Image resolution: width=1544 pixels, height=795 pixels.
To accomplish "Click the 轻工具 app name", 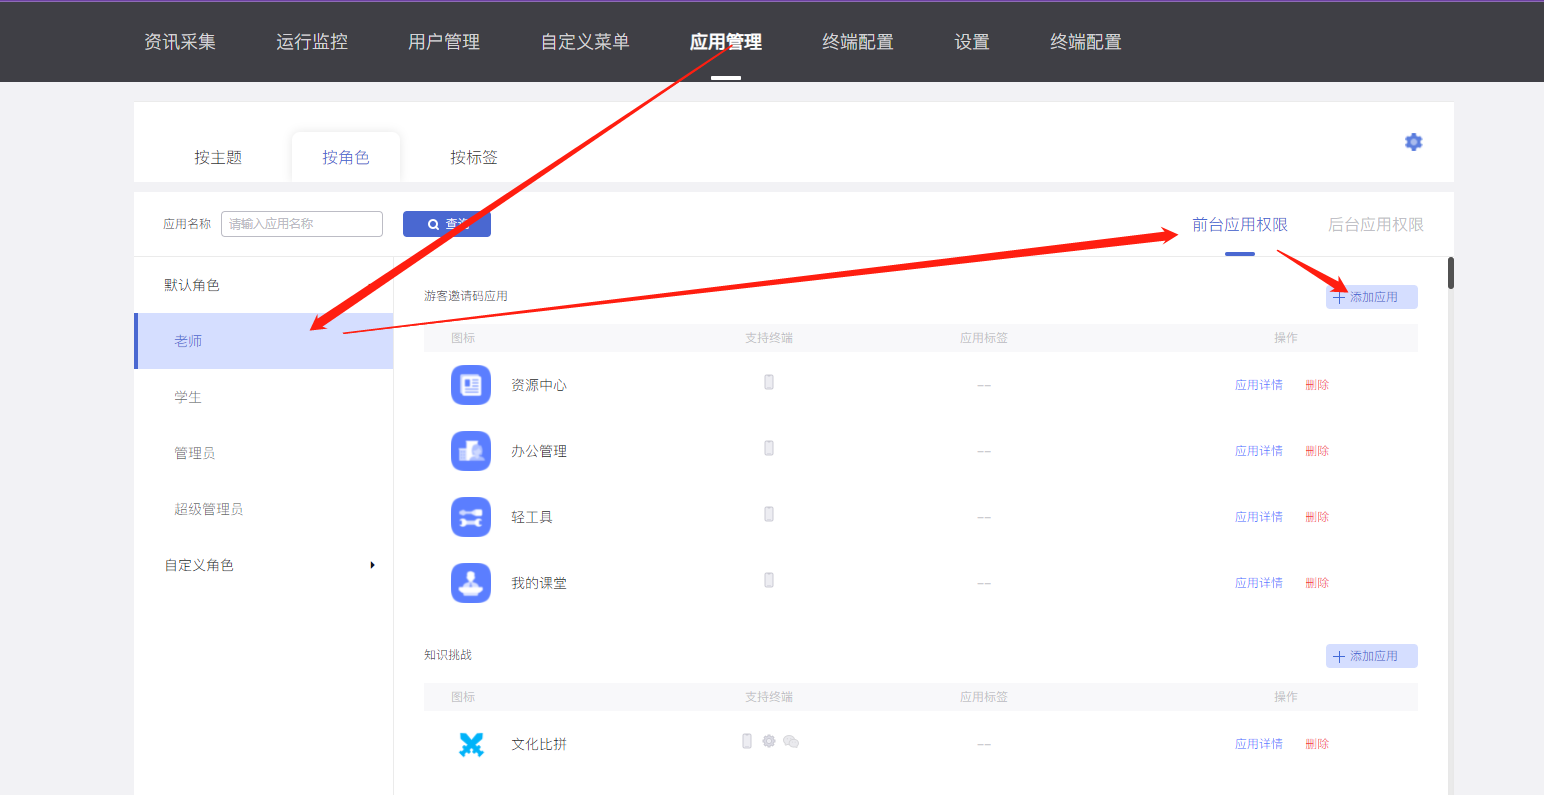I will [x=532, y=517].
